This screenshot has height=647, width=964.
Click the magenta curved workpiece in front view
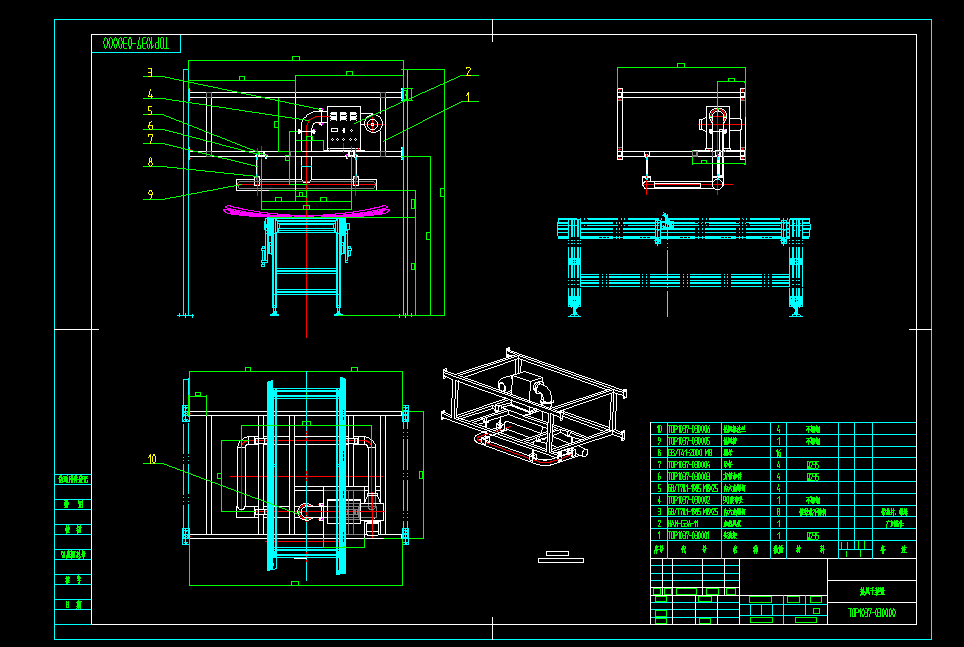306,211
